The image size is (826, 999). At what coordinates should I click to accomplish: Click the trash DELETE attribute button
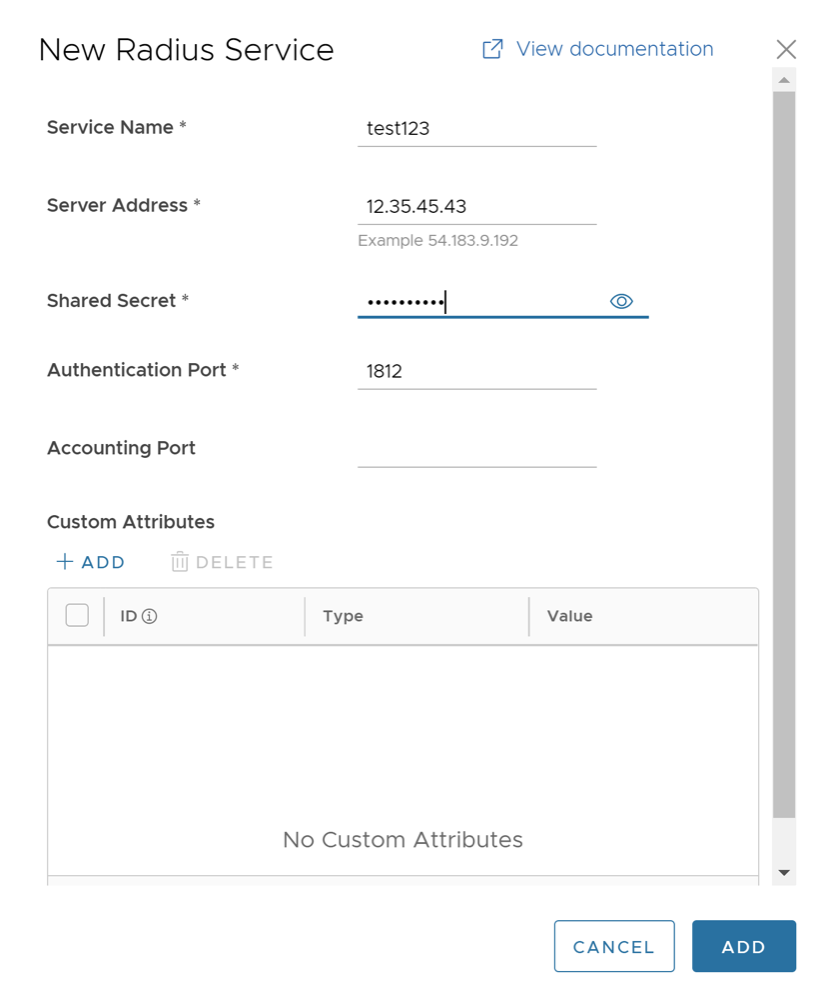(x=222, y=562)
